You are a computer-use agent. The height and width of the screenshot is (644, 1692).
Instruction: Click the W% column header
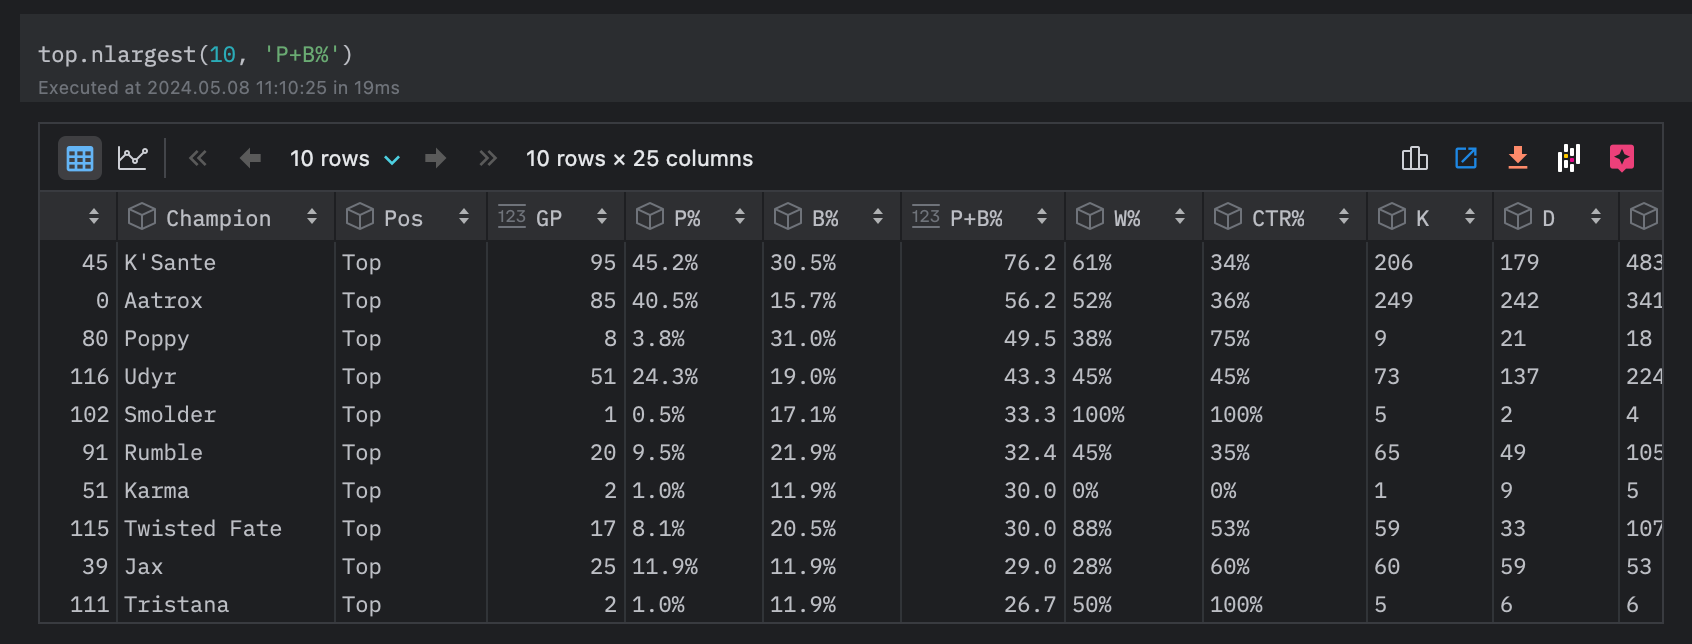point(1126,218)
